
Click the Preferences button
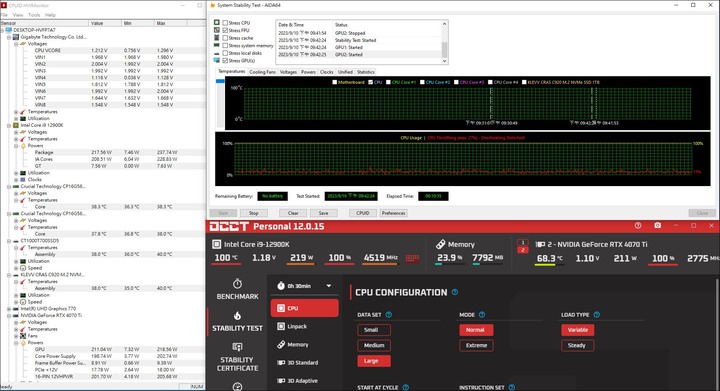[394, 213]
